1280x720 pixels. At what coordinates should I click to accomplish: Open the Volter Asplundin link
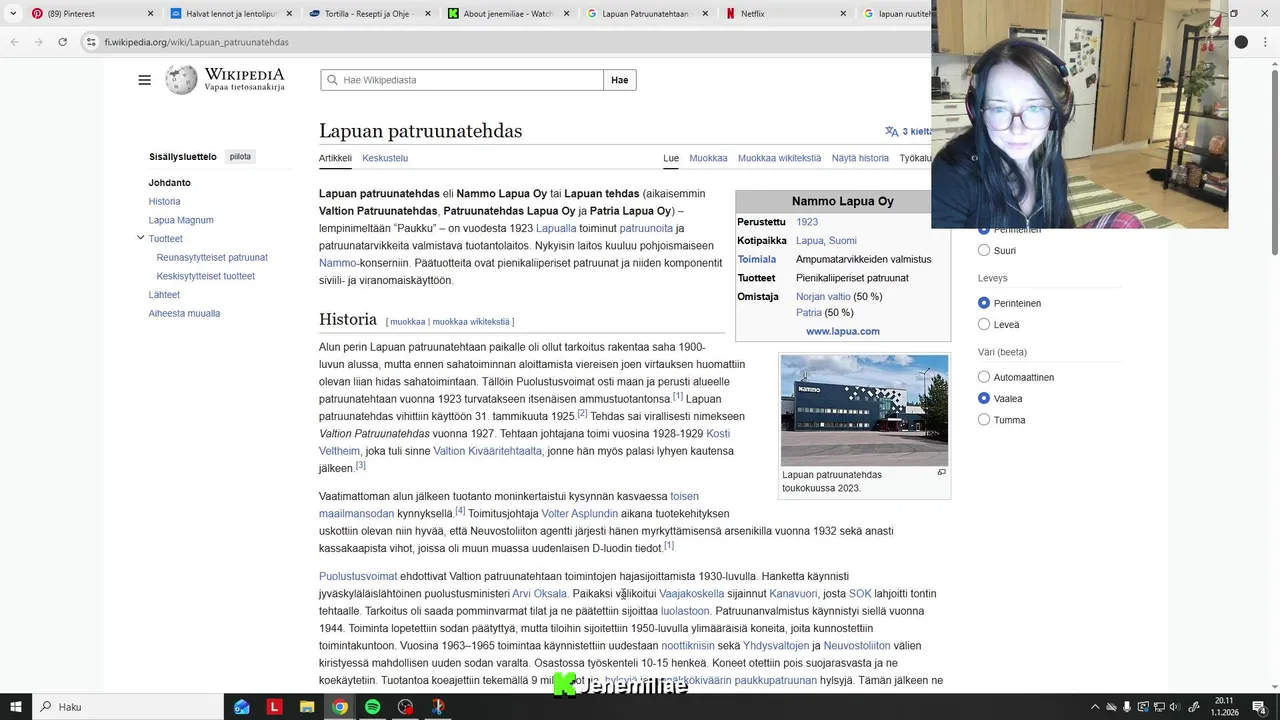click(580, 514)
